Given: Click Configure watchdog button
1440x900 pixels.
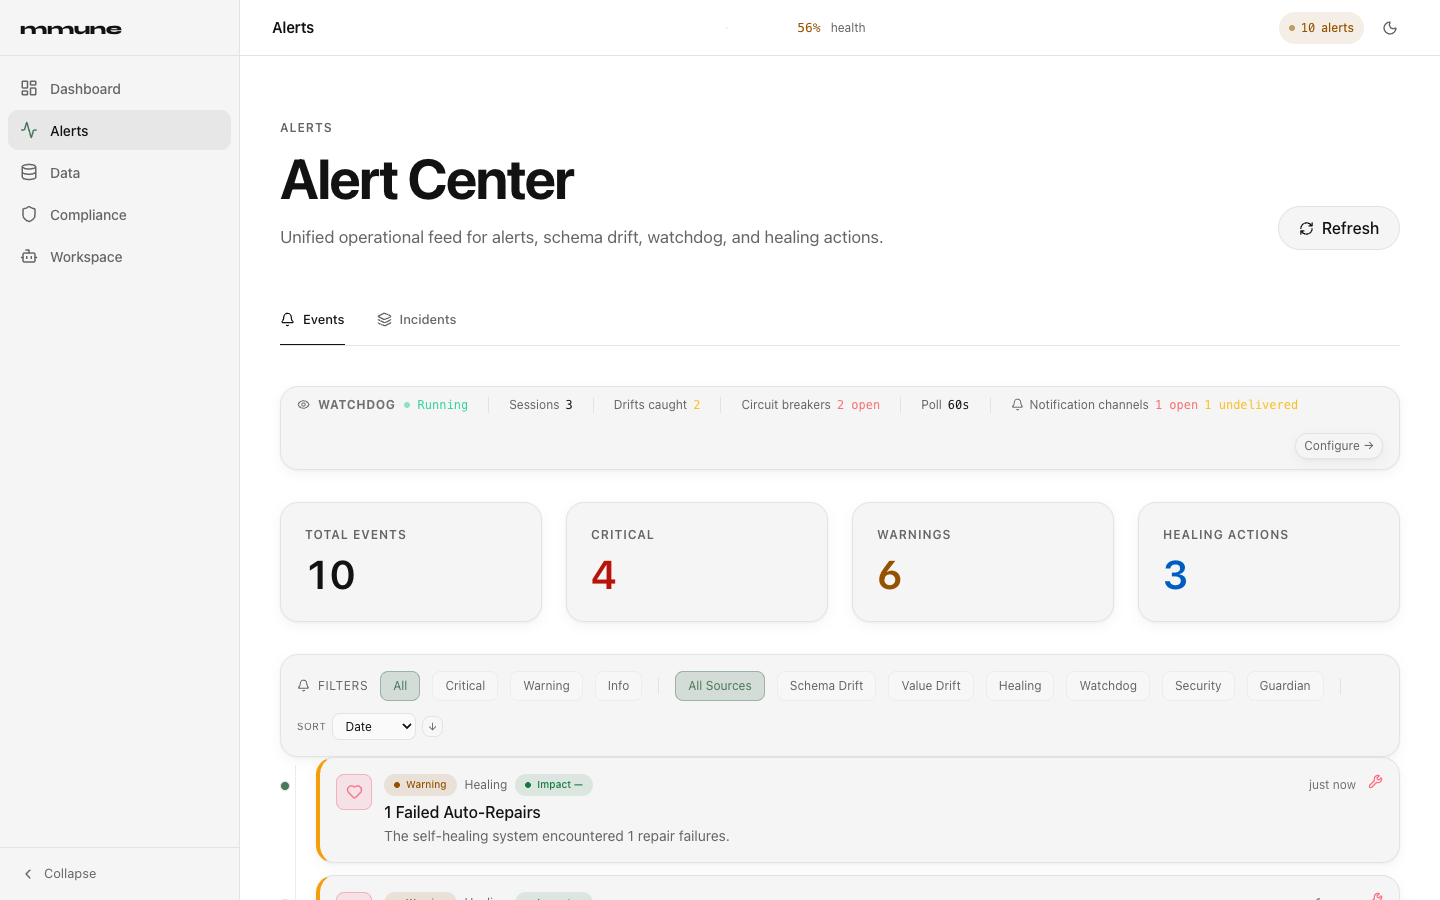Looking at the screenshot, I should 1338,446.
